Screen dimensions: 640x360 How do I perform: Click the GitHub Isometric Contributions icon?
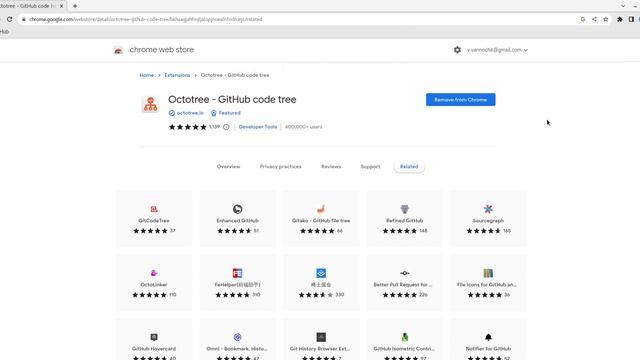pos(404,337)
